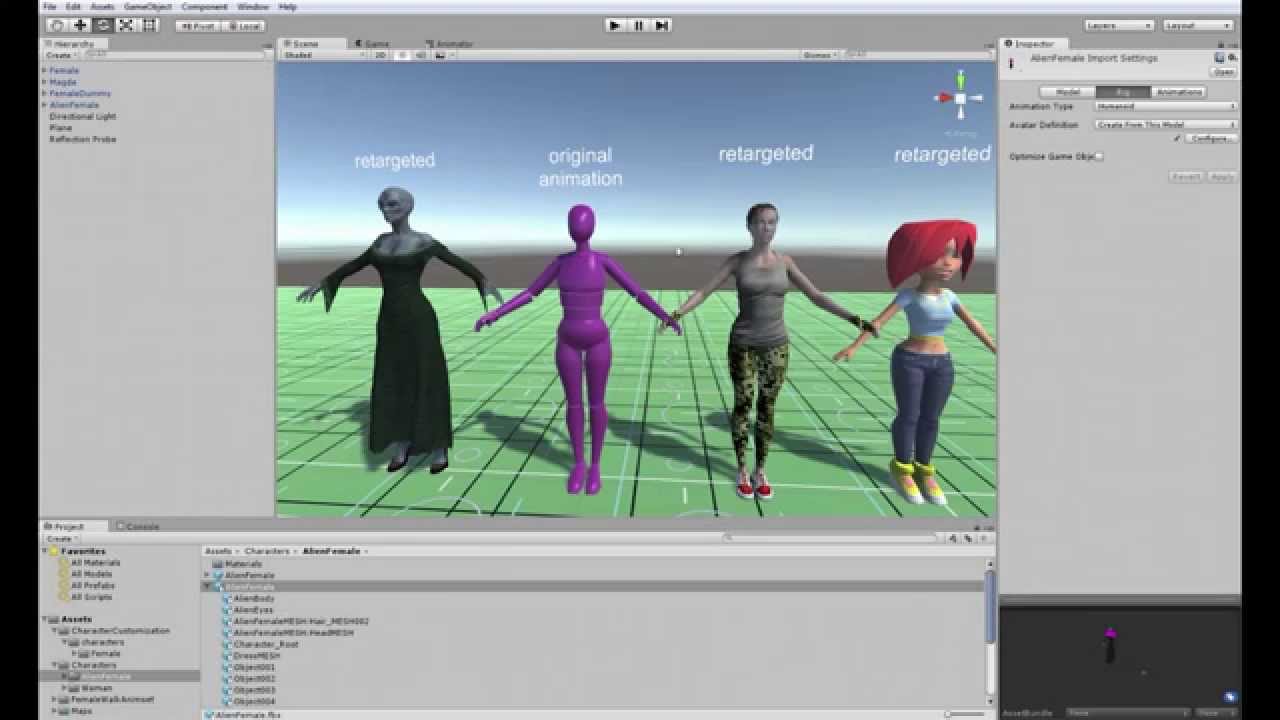Select the Rect transform tool
This screenshot has width=1280, height=720.
[149, 25]
